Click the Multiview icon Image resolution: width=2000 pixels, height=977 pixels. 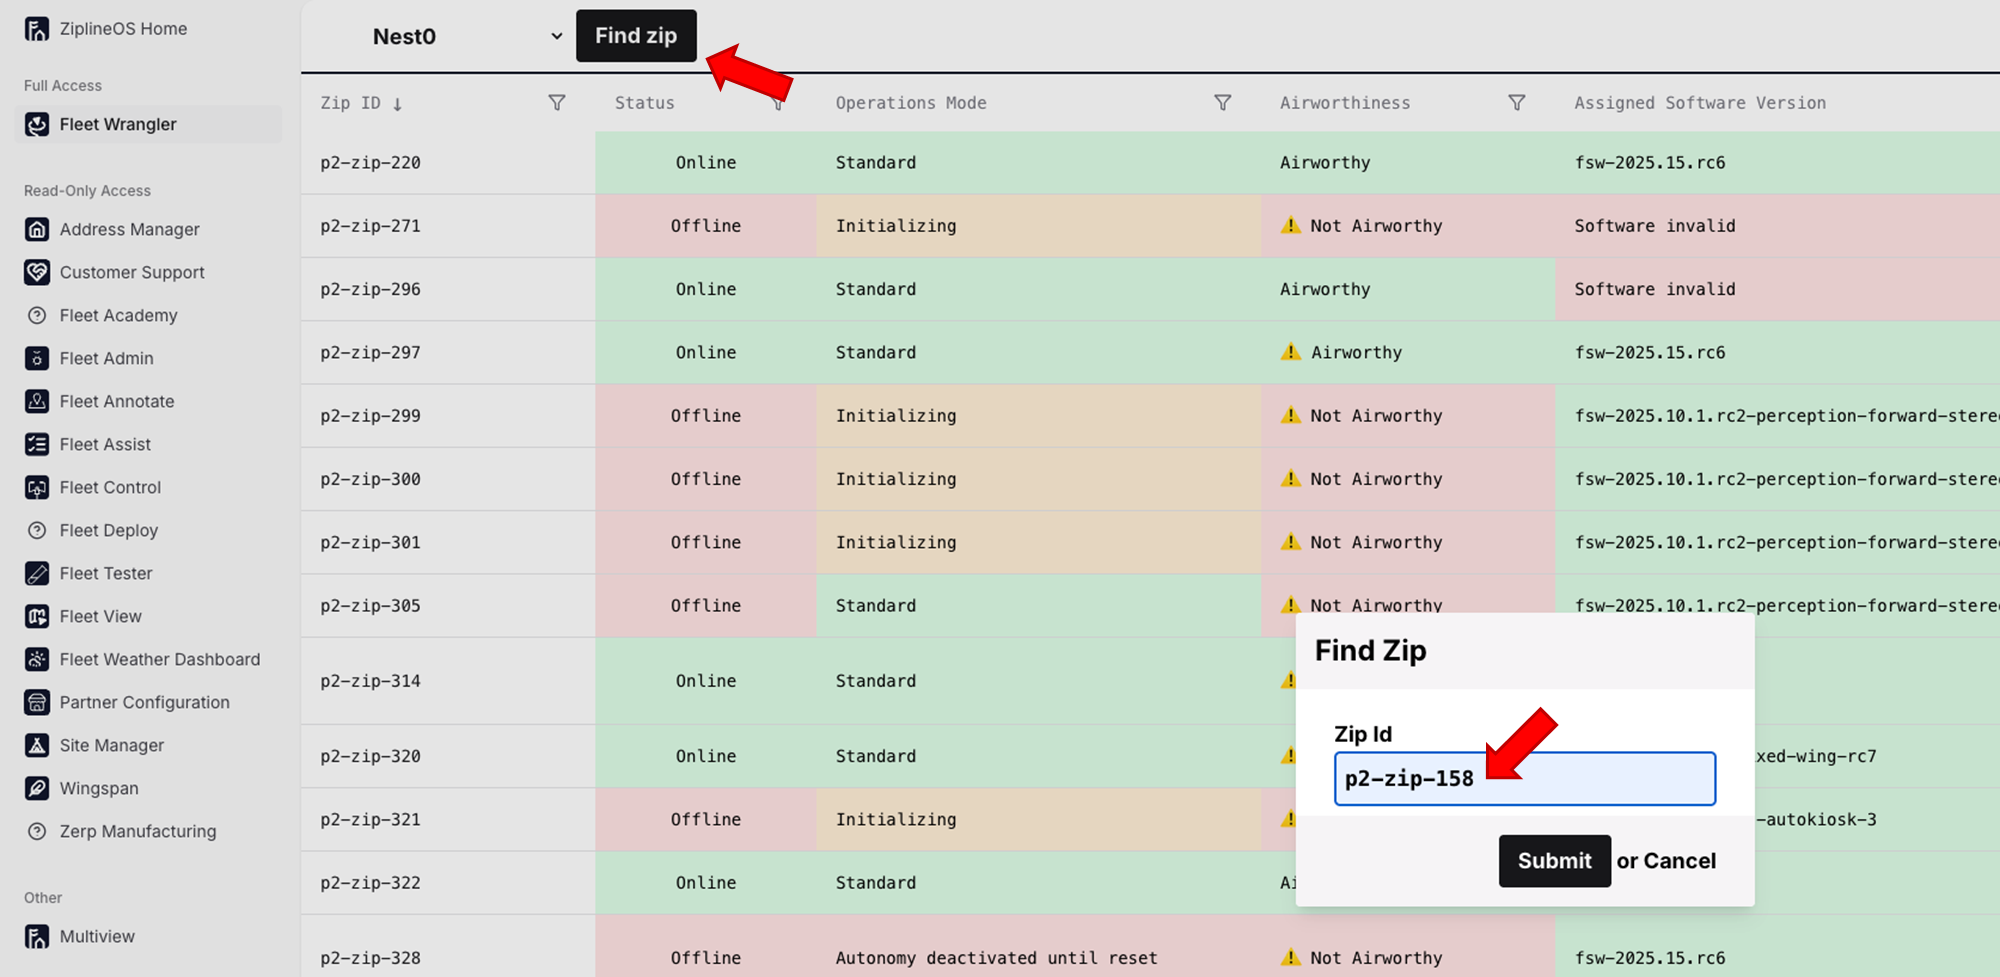pos(37,936)
